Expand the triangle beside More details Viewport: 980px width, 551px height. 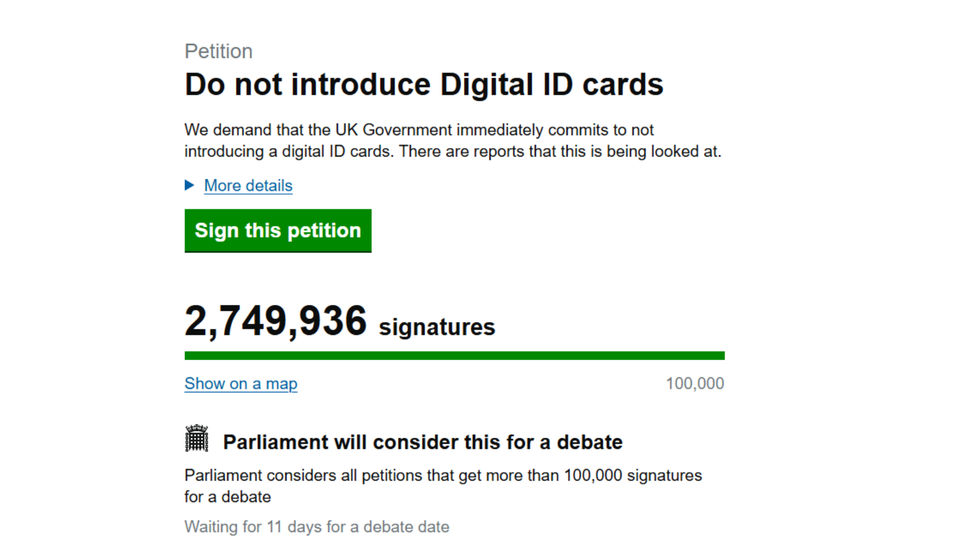pos(190,185)
